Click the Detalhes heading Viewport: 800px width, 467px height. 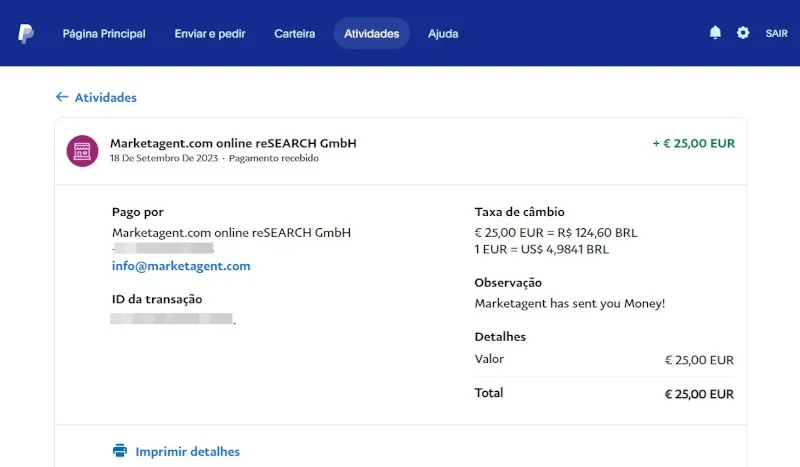(x=500, y=337)
